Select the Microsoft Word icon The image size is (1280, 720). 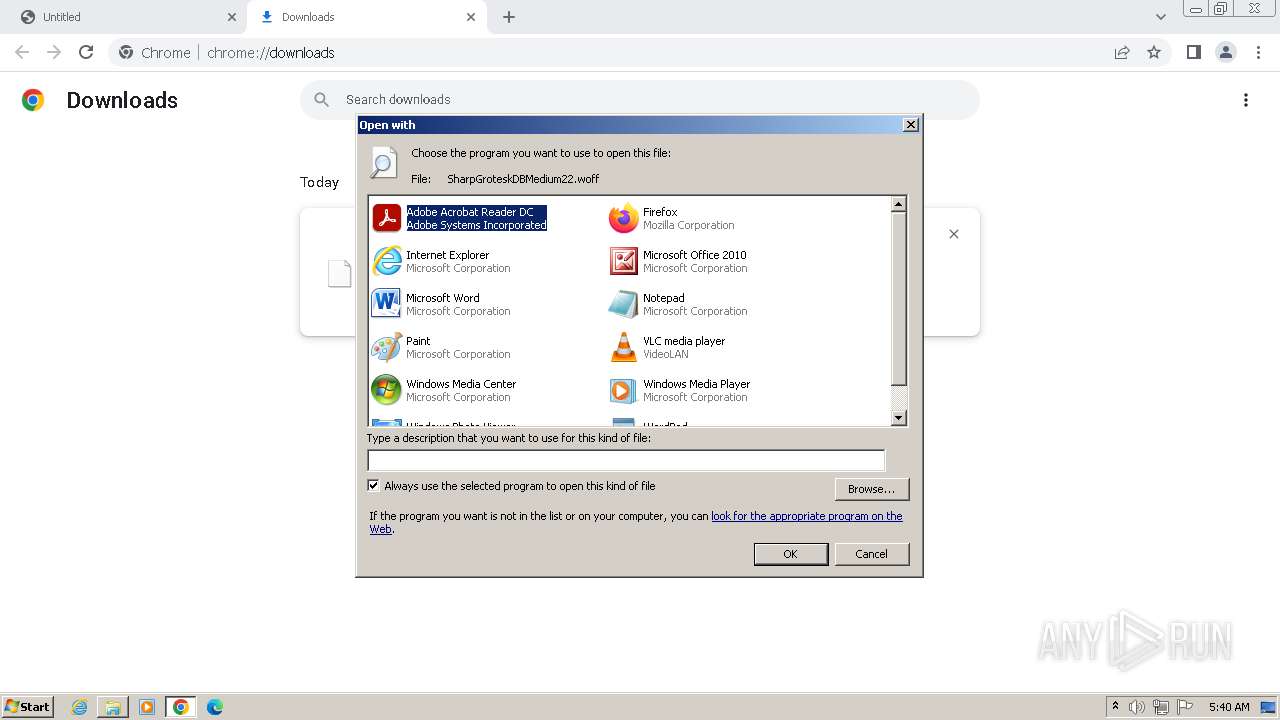(x=386, y=304)
